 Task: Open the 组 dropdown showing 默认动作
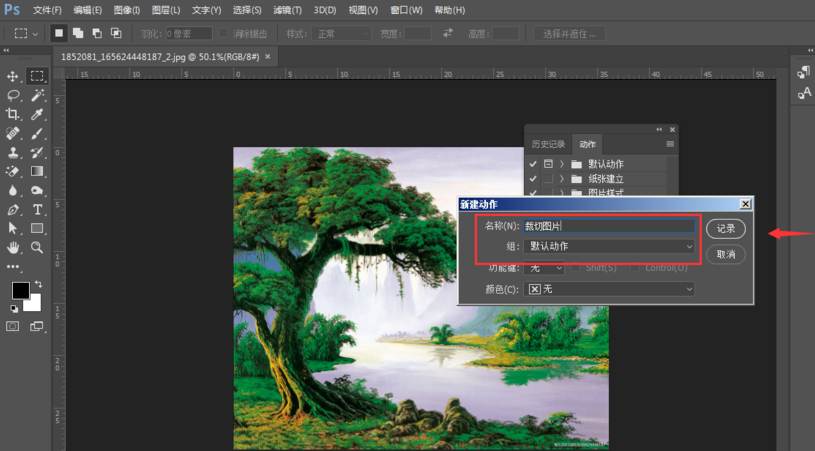(x=610, y=246)
